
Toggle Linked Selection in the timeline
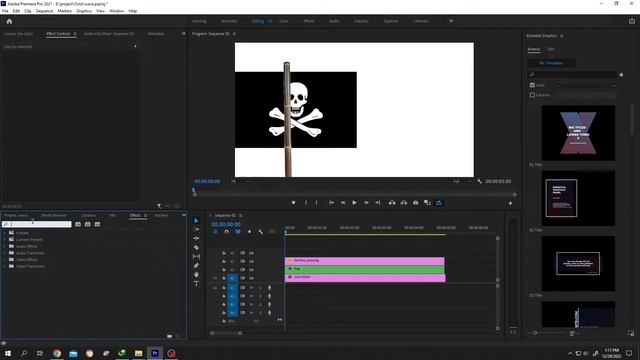(238, 232)
